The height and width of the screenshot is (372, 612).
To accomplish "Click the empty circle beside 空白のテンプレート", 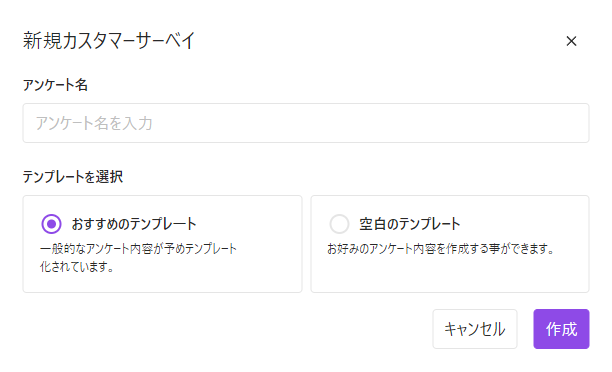I will [339, 224].
